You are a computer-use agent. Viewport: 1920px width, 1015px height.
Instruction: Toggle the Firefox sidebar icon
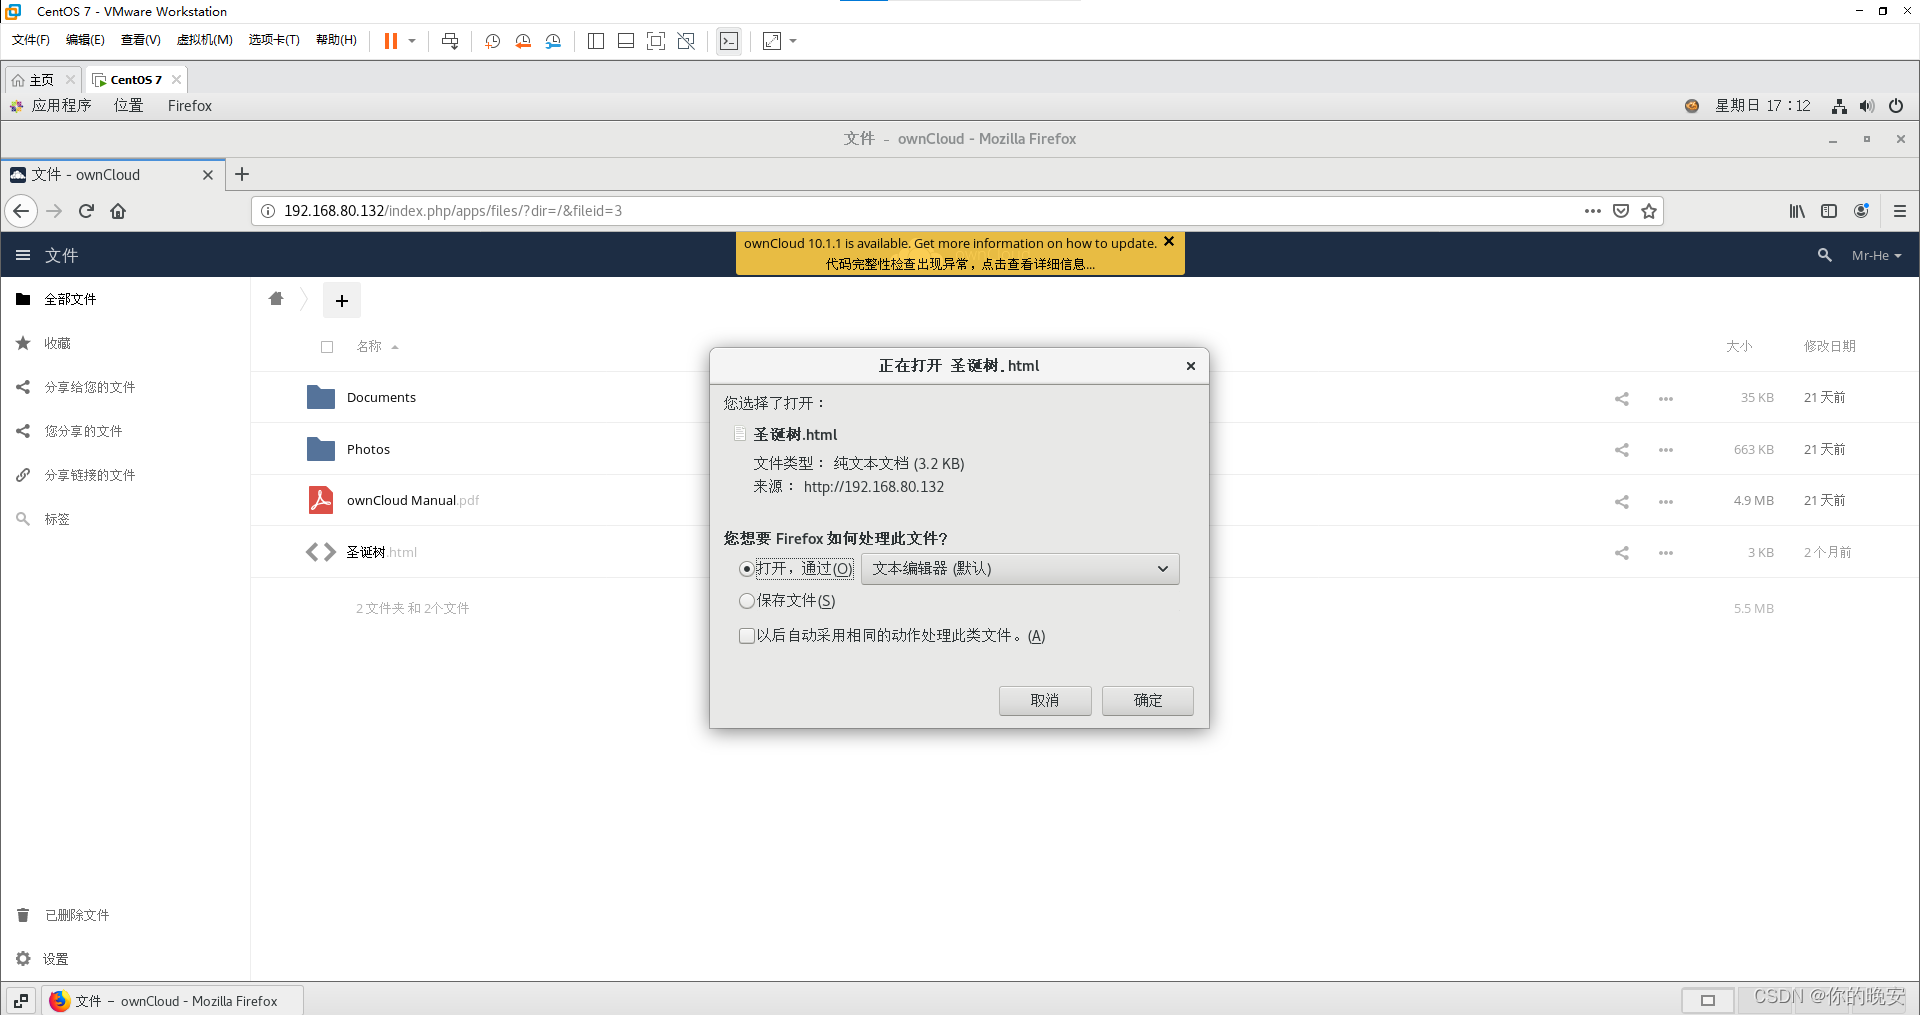[x=1829, y=211]
